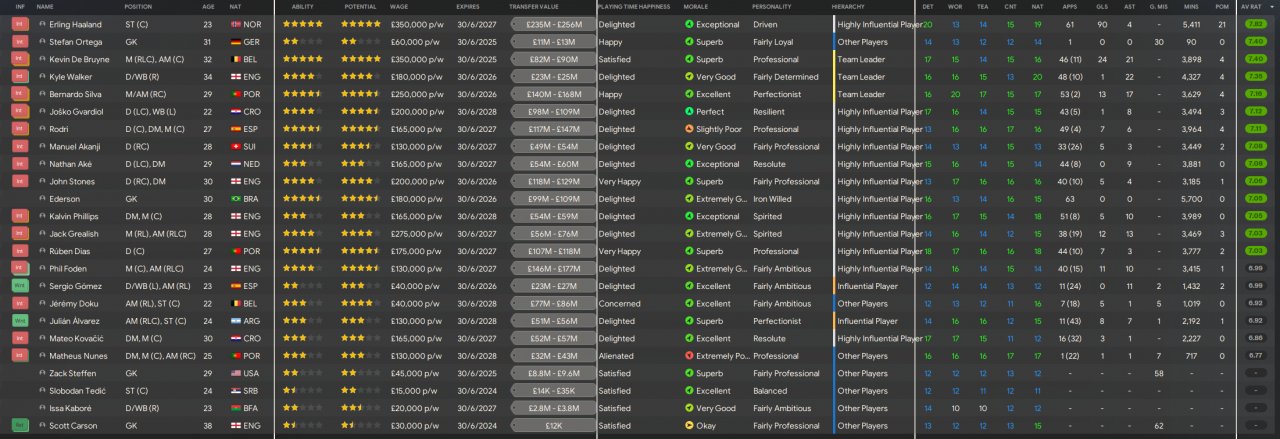
Task: Sort by the MORALE column header
Action: pyautogui.click(x=696, y=7)
